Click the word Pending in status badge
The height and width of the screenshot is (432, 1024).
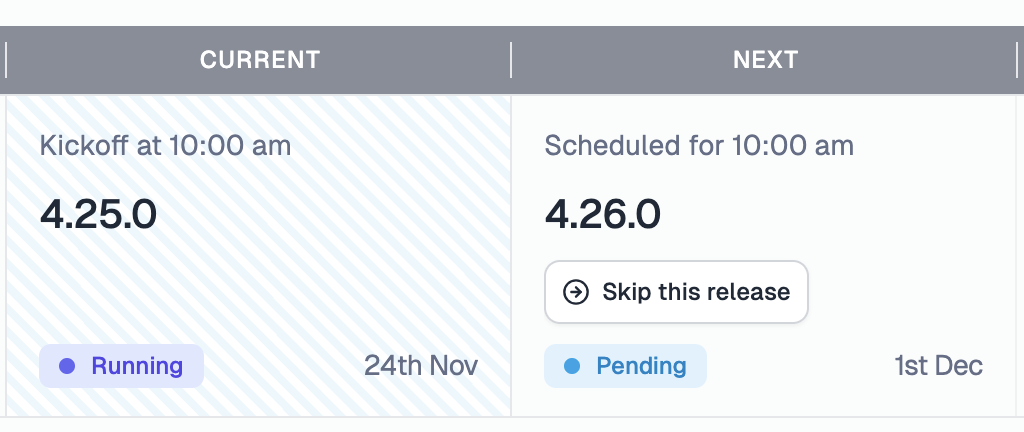coord(641,366)
